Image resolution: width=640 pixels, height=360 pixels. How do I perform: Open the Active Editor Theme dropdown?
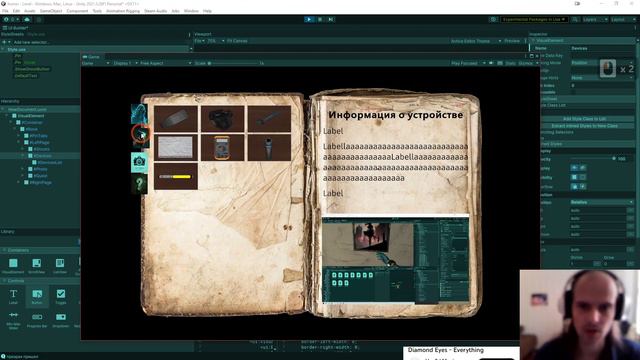click(x=476, y=41)
